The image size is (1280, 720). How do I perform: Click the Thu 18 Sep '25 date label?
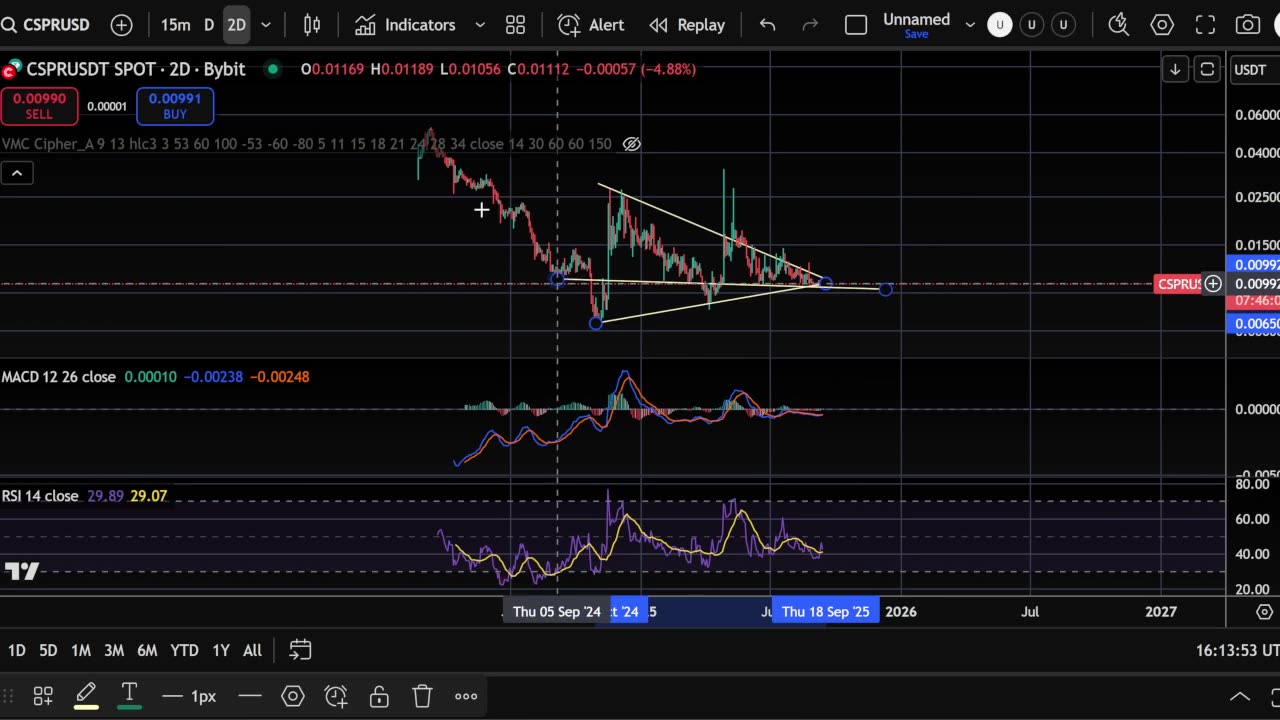(826, 611)
